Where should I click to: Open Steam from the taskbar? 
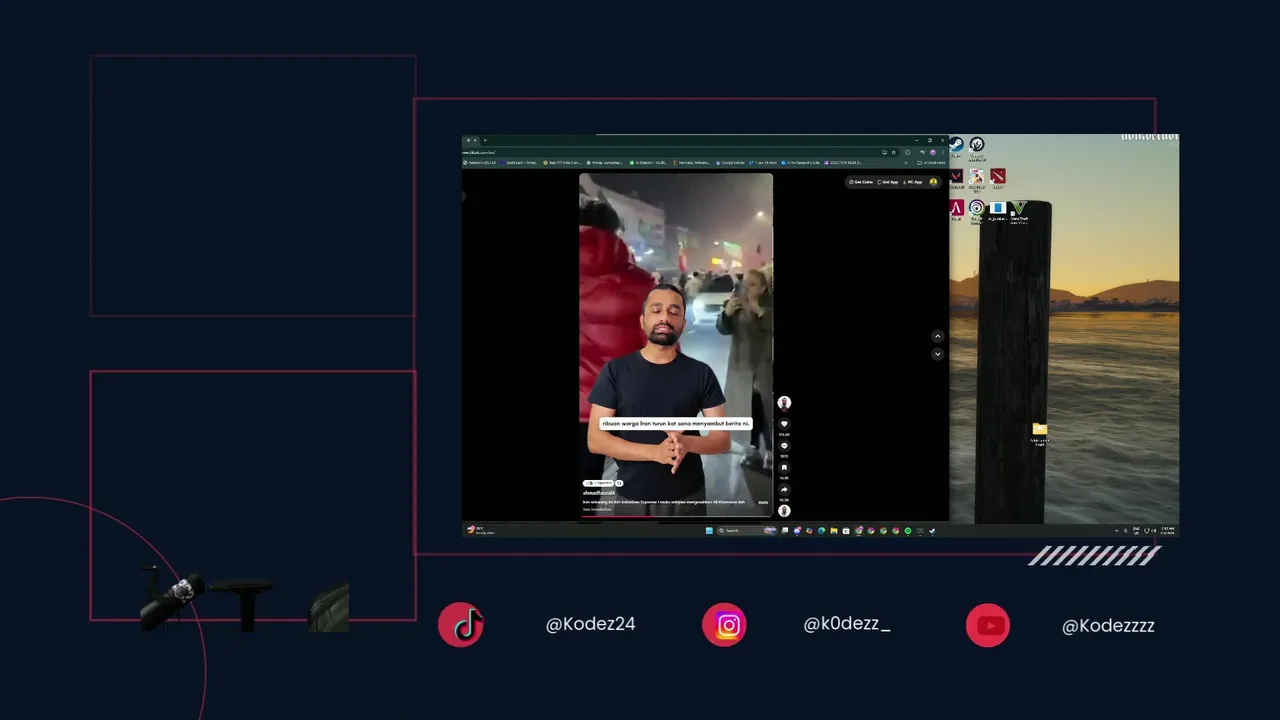tap(932, 530)
